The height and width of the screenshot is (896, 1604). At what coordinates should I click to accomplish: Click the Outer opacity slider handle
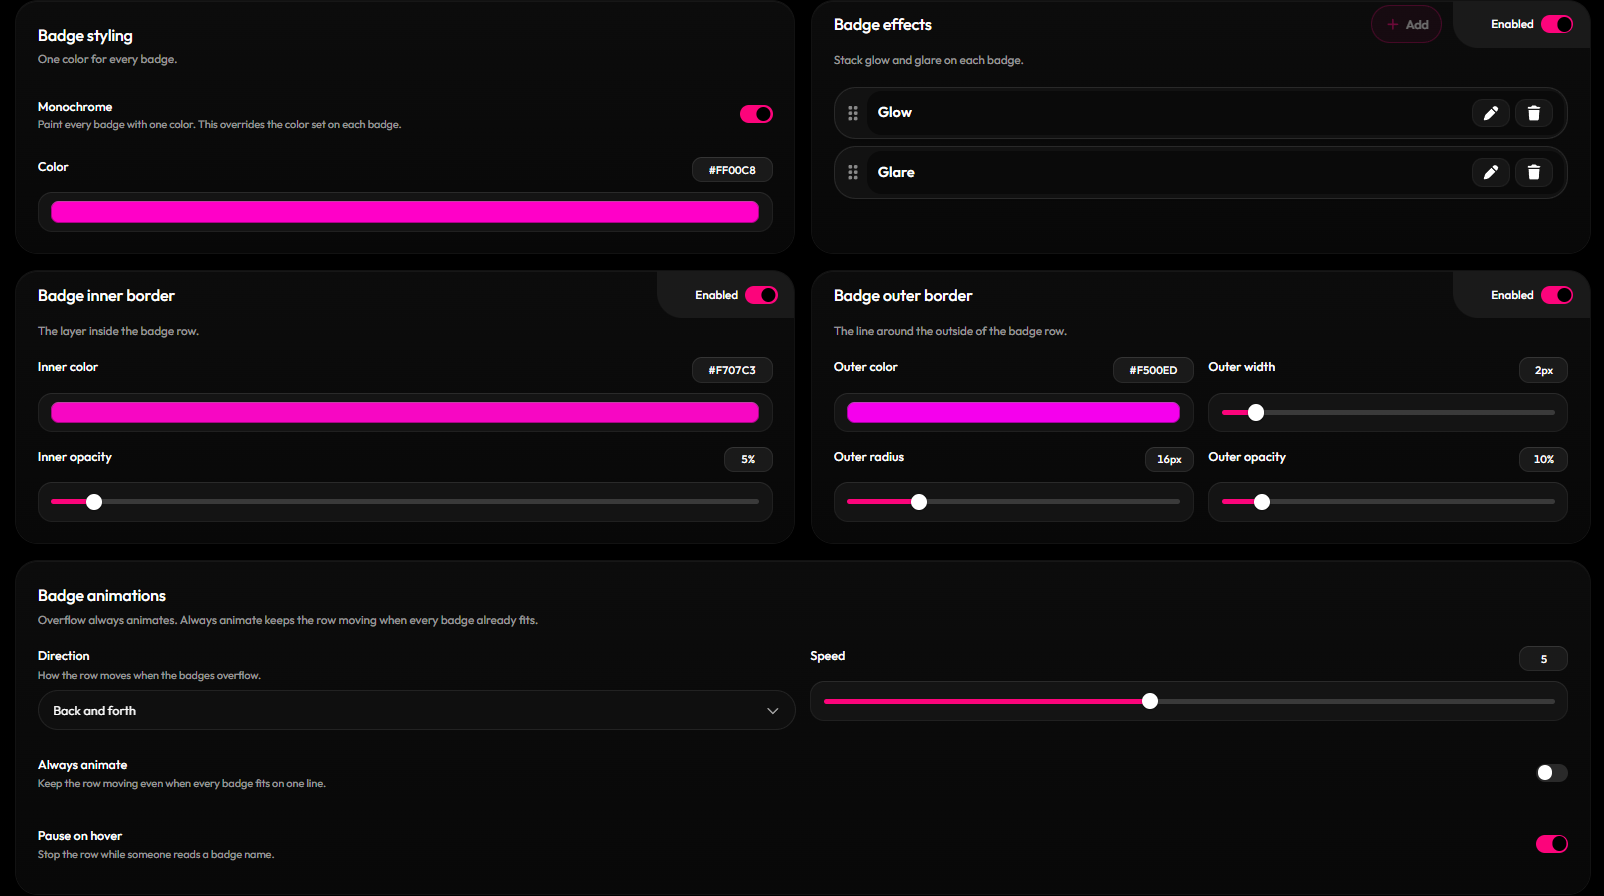(1262, 502)
